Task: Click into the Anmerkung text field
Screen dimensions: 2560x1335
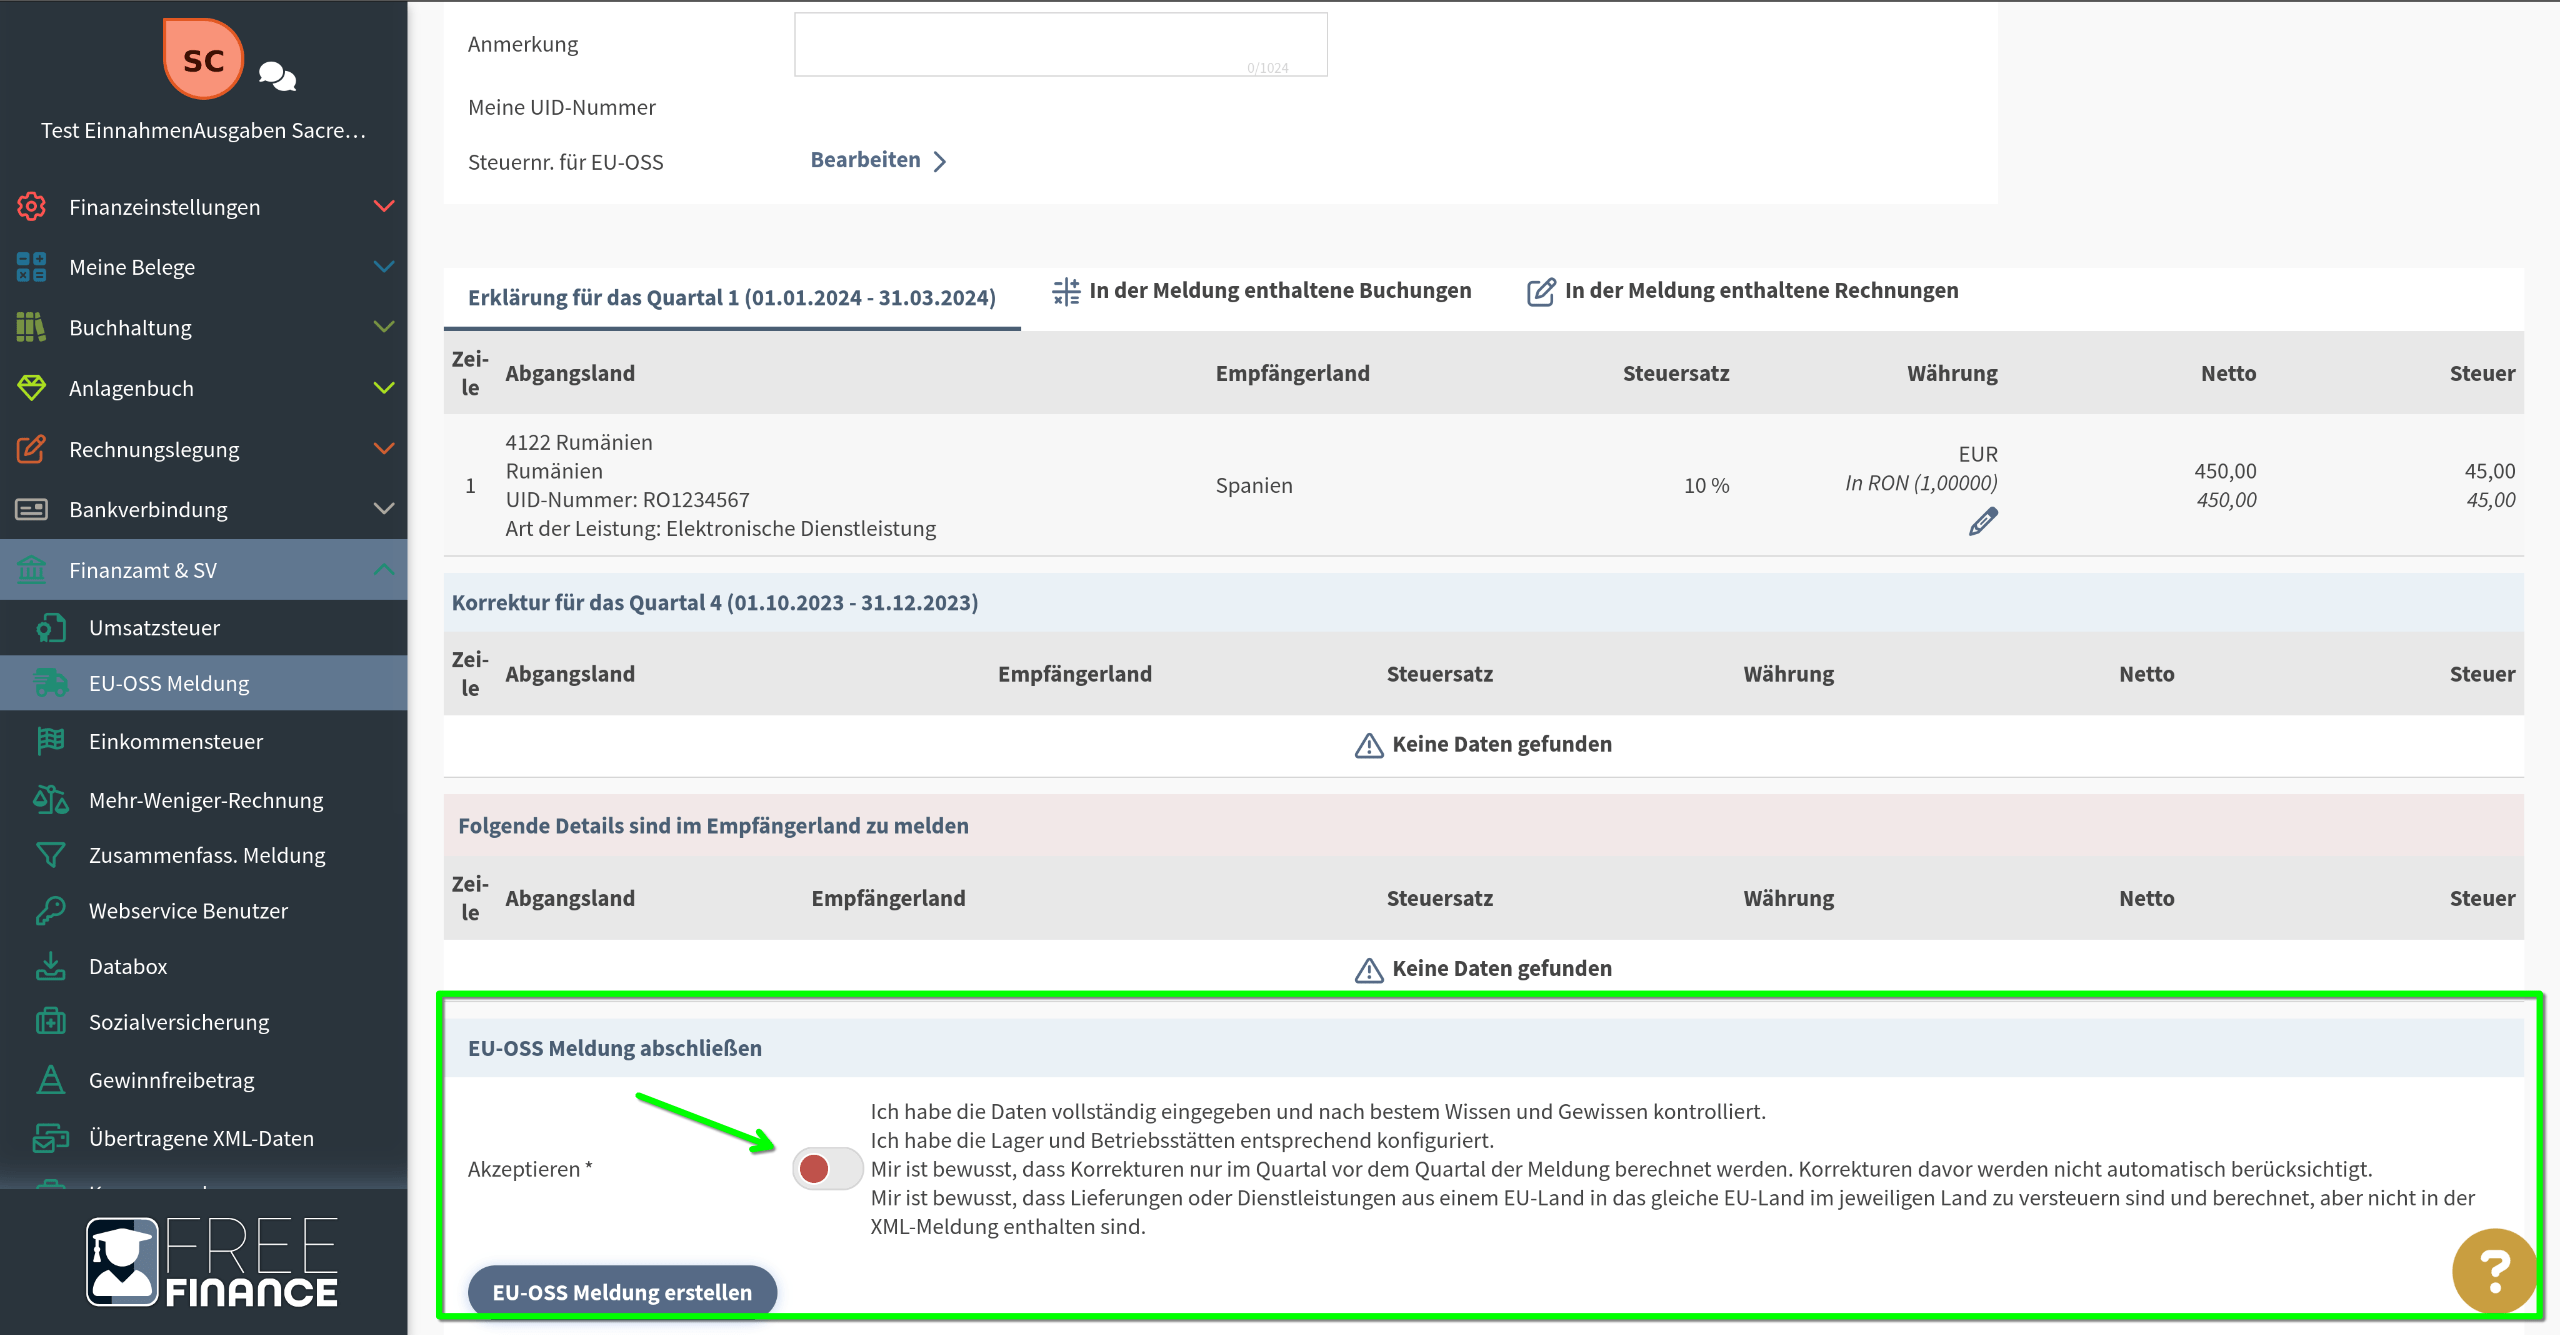Action: (1060, 44)
